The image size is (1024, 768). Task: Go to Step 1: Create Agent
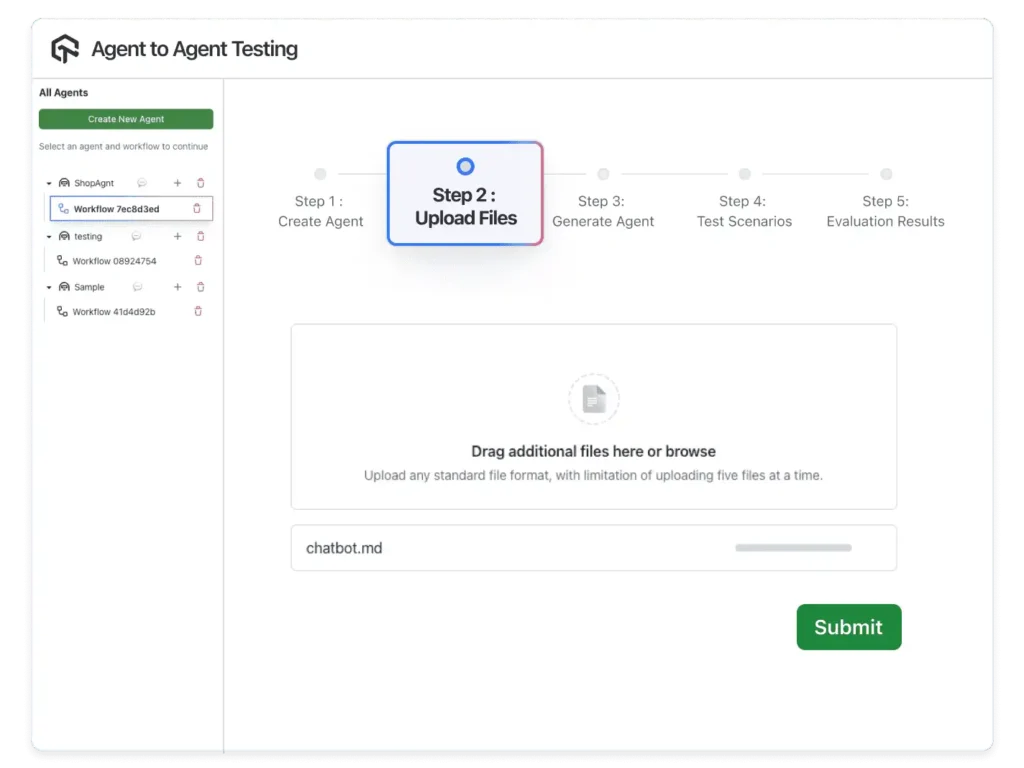(x=320, y=211)
